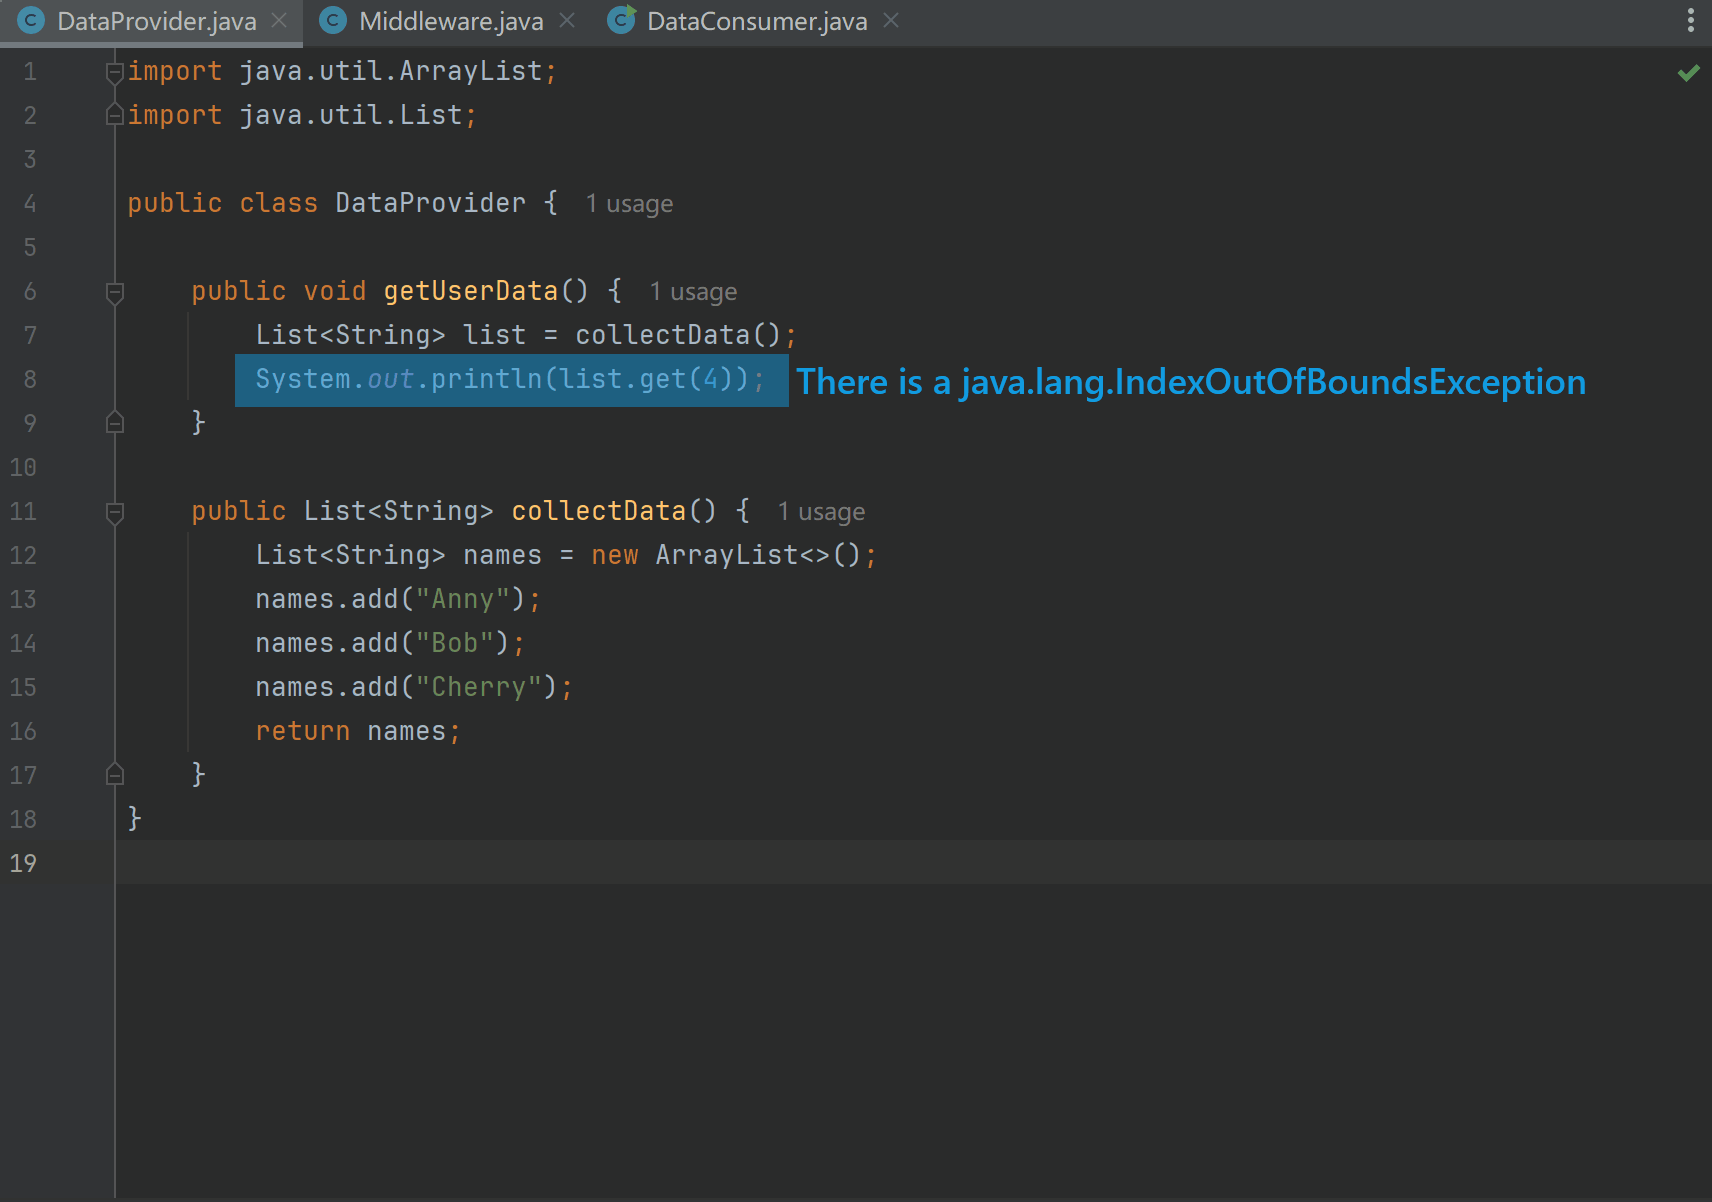Screen dimensions: 1712x1202
Task: Click the fold marker beside line 17
Action: coord(115,774)
